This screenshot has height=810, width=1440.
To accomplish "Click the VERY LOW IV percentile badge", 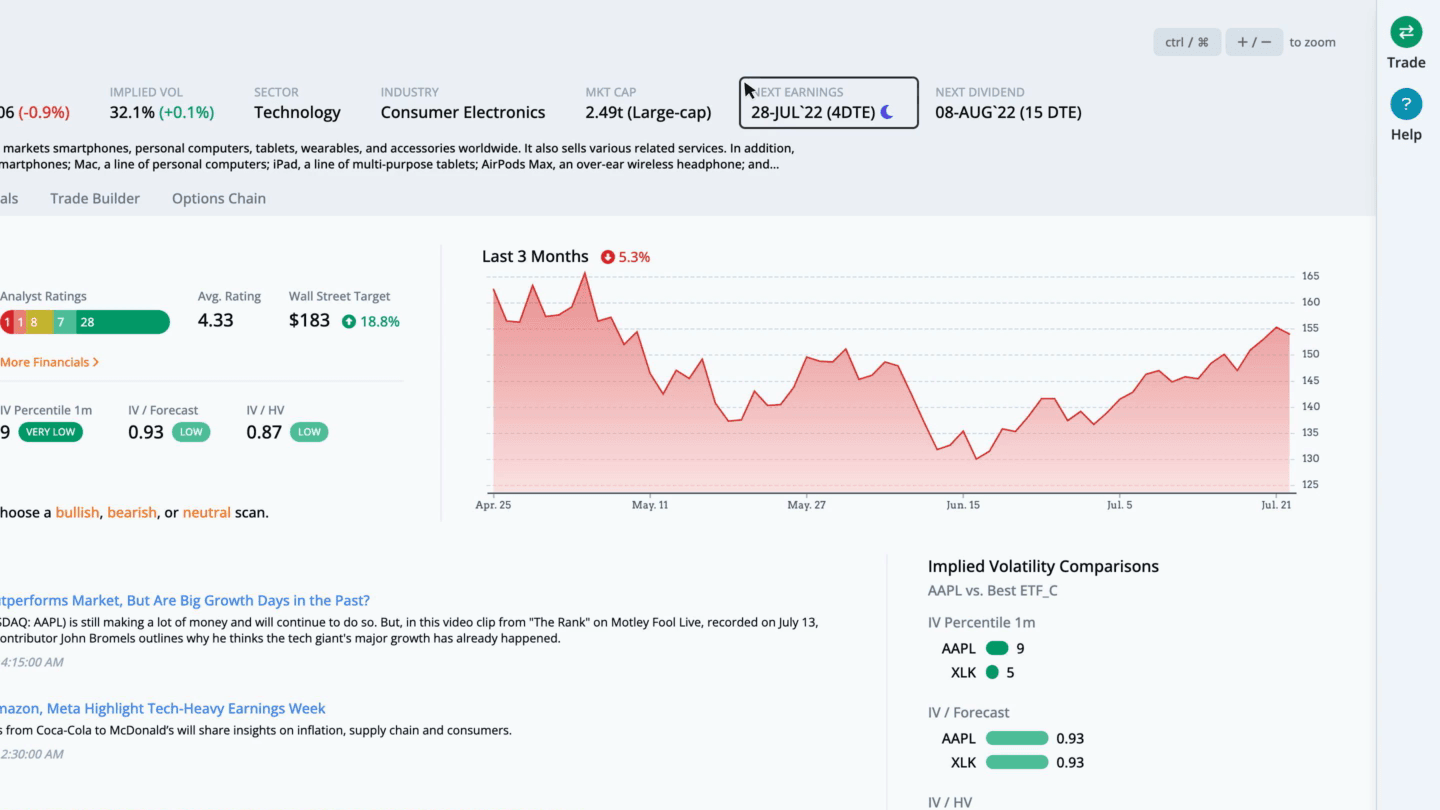I will tap(50, 432).
